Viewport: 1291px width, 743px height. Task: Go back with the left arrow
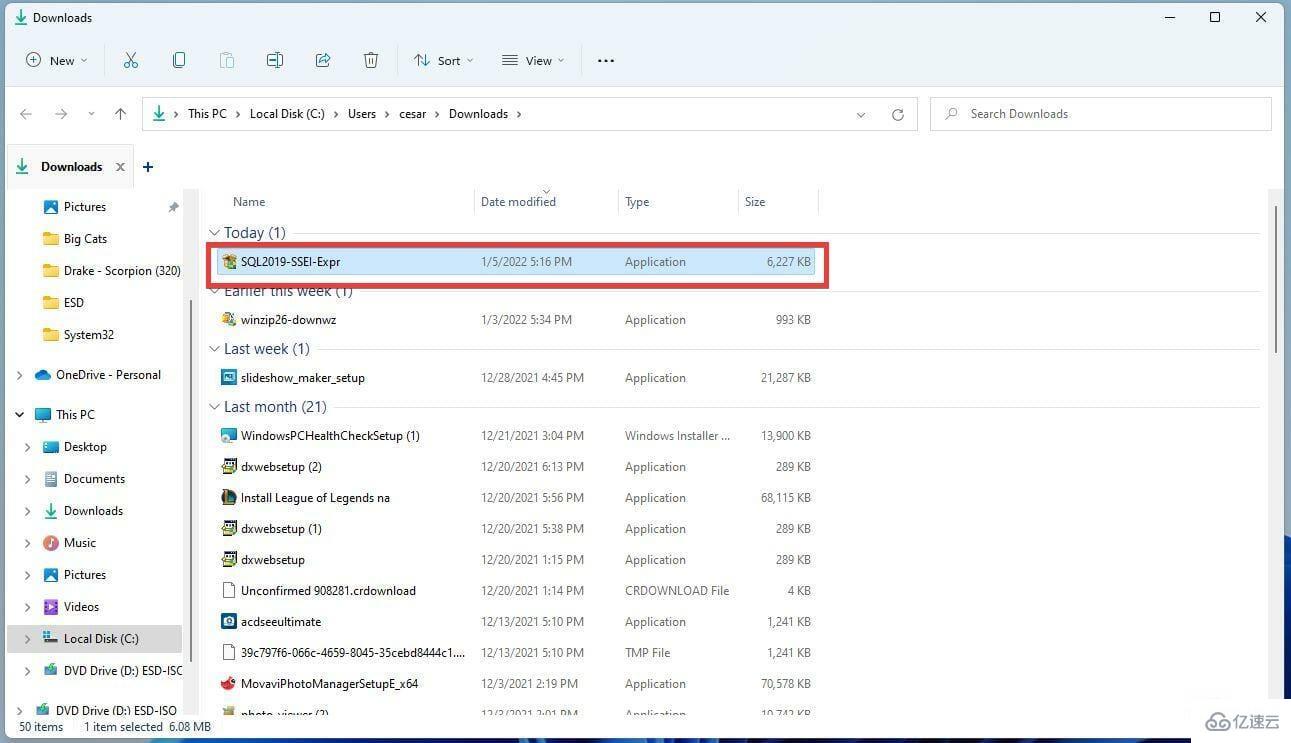click(x=26, y=114)
